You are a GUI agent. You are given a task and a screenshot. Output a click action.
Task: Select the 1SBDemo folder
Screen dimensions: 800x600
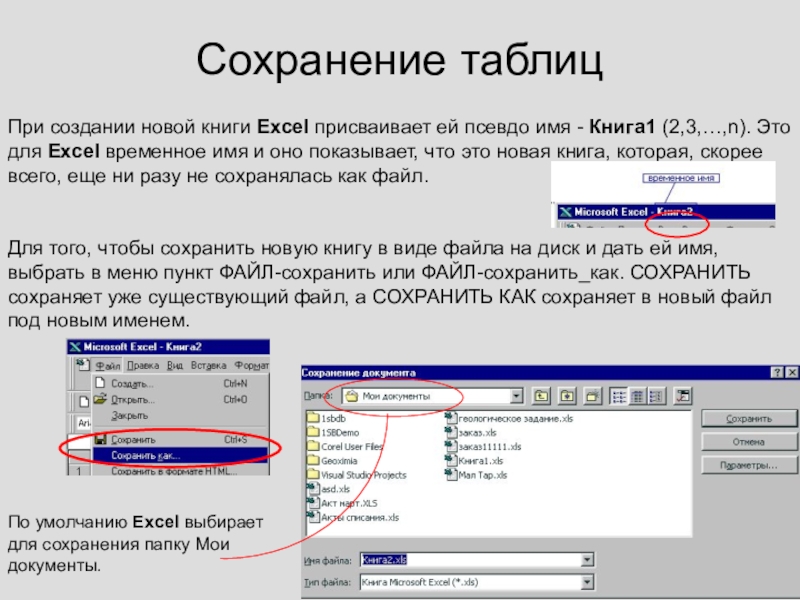pos(333,433)
